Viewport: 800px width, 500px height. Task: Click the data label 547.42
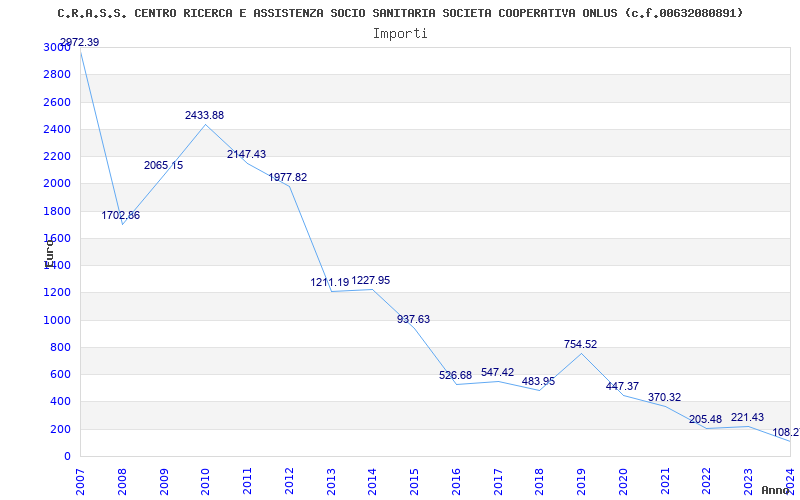click(497, 372)
